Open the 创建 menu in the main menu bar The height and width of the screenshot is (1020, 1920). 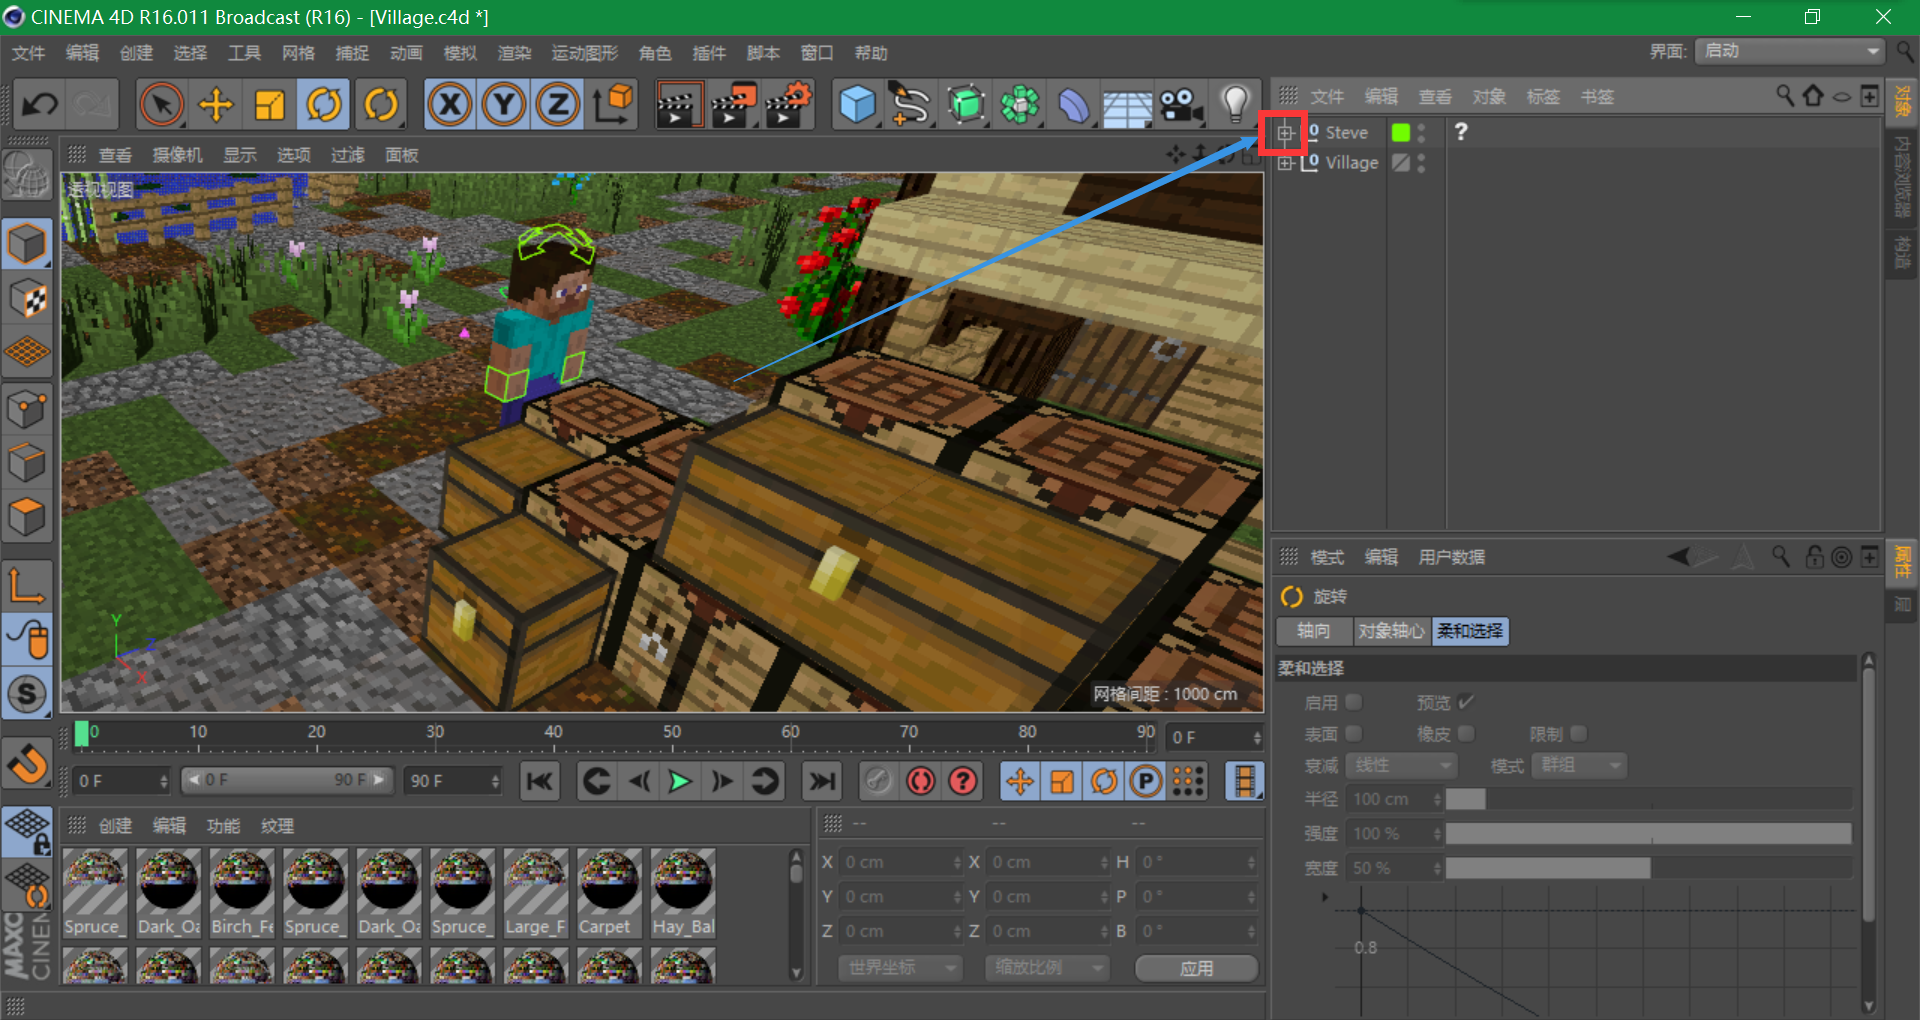(x=136, y=53)
